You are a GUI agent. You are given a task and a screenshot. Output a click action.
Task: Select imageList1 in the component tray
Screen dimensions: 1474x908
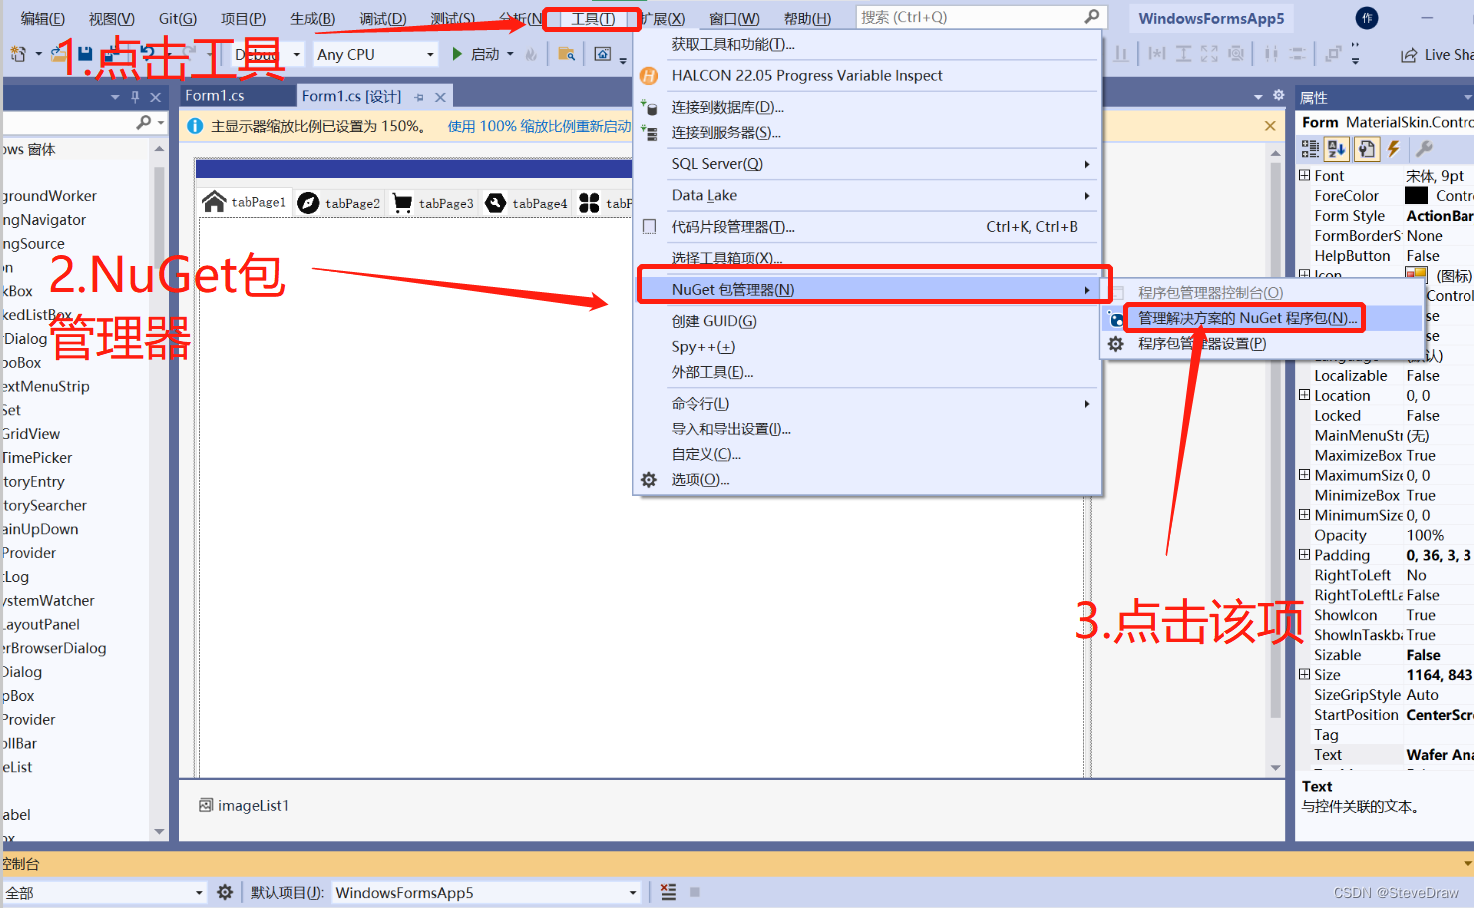(244, 805)
